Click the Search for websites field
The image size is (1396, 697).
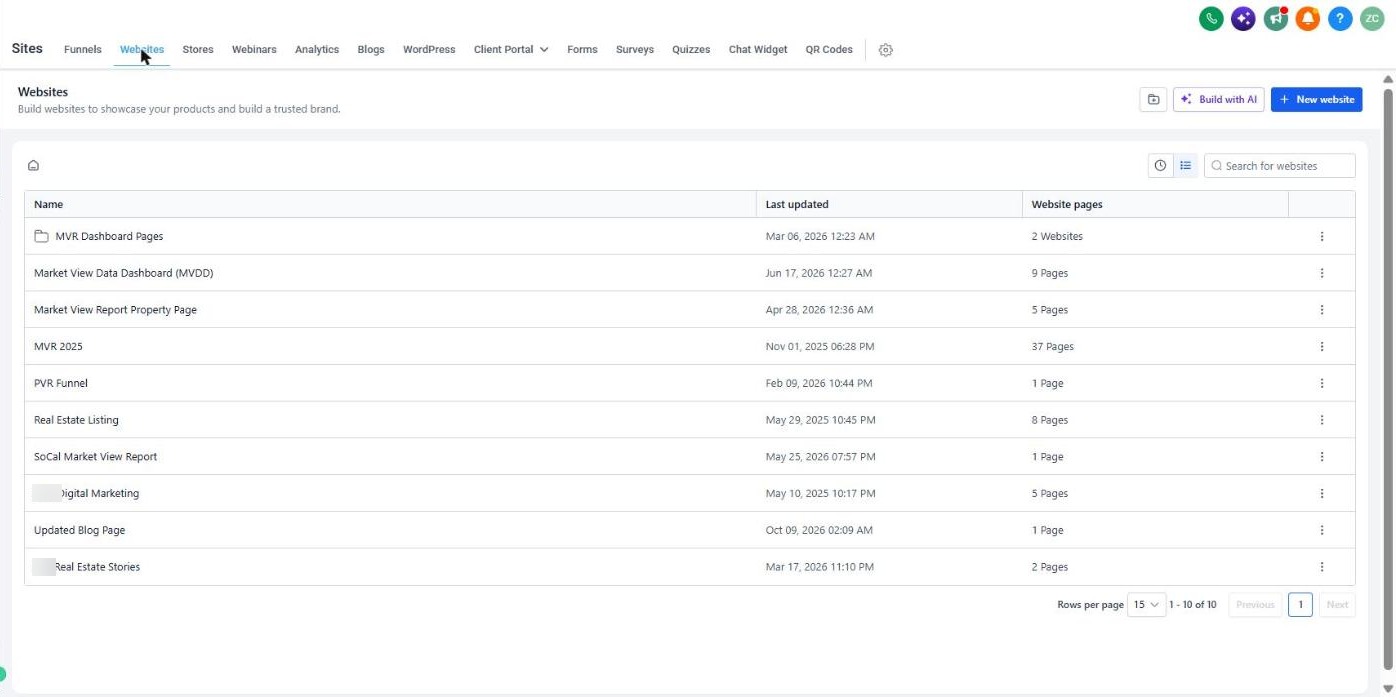[x=1280, y=166]
